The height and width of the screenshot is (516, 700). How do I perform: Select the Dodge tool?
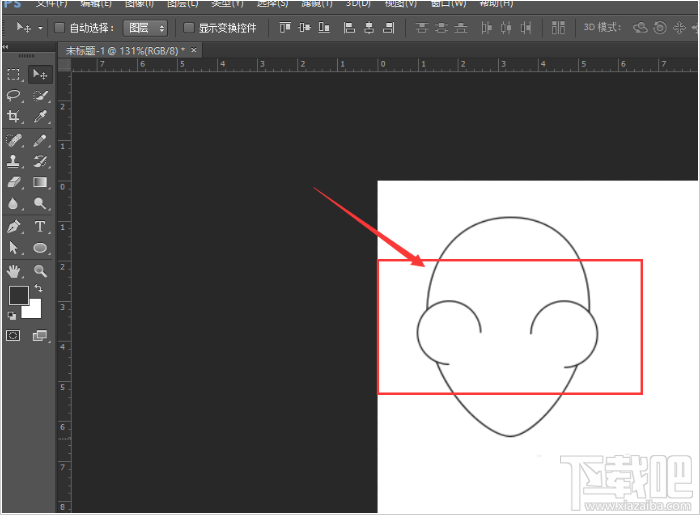[40, 204]
